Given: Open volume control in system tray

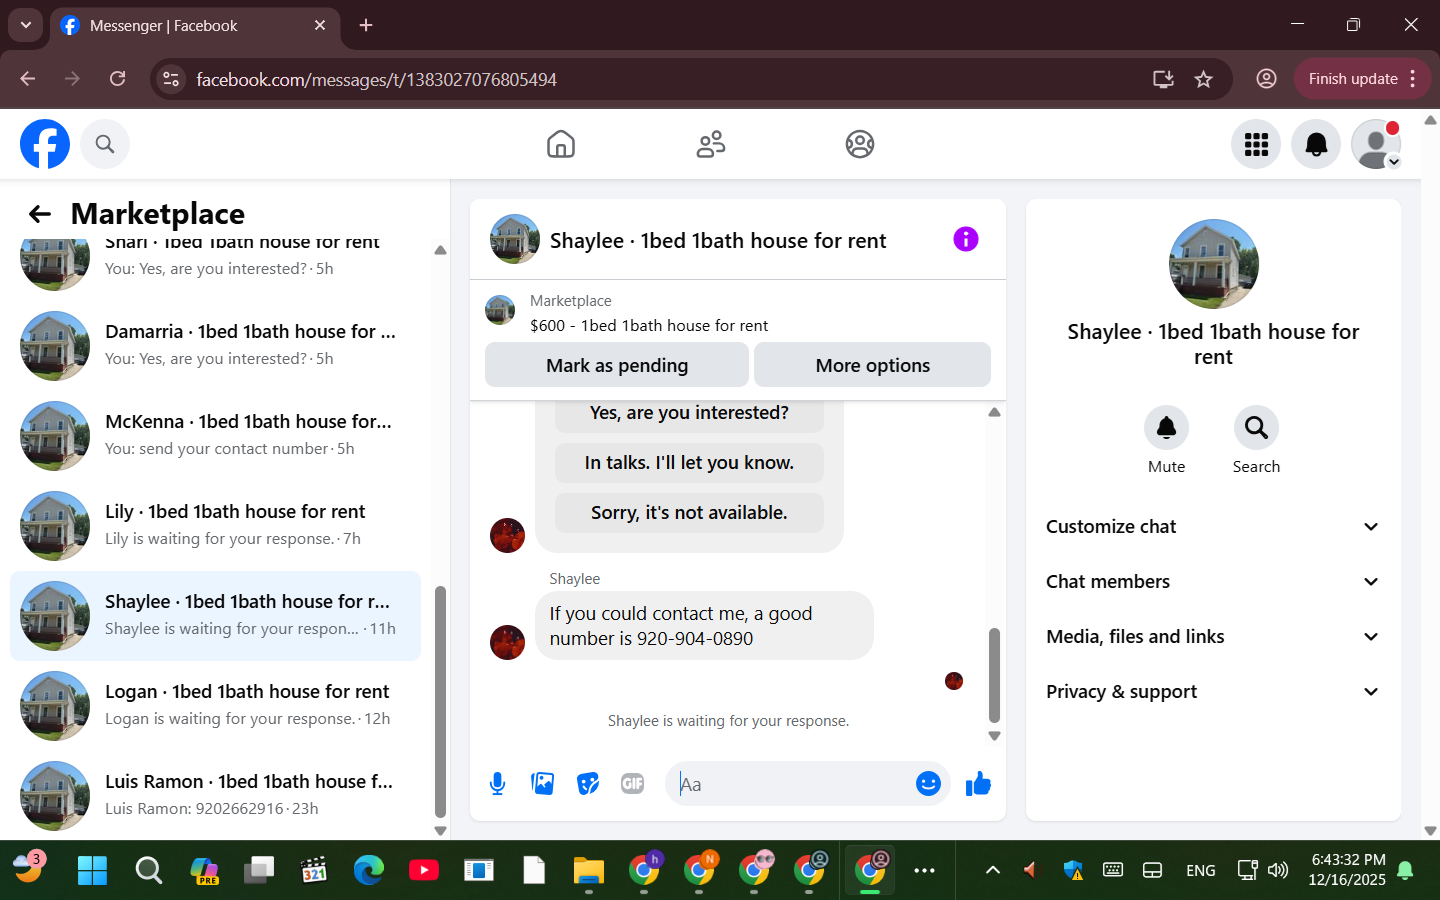Looking at the screenshot, I should coord(1278,870).
